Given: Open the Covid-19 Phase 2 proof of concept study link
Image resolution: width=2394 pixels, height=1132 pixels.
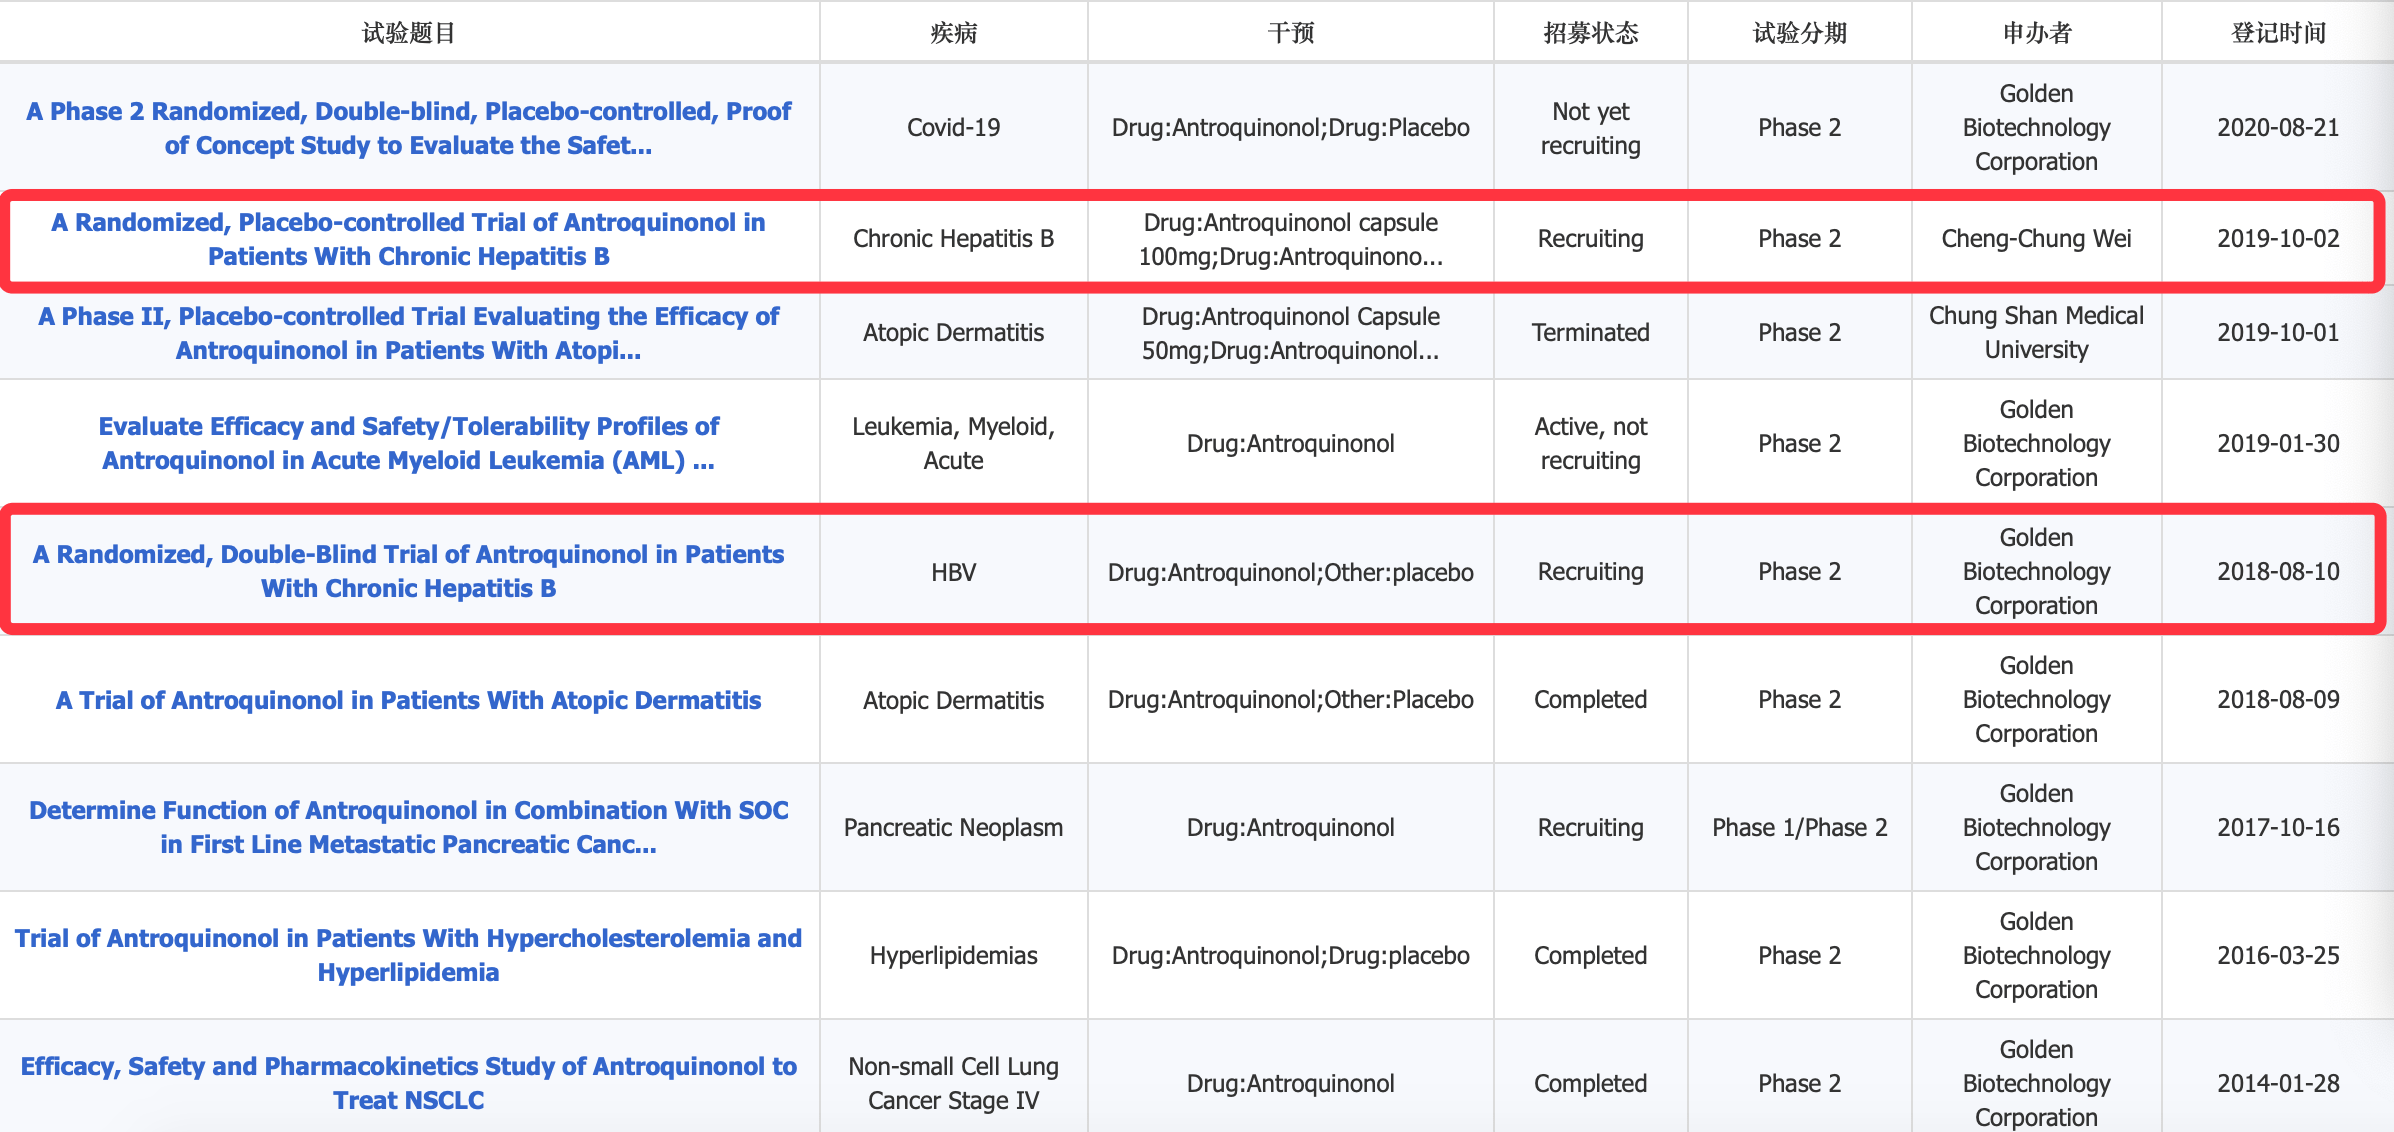Looking at the screenshot, I should pos(408,128).
